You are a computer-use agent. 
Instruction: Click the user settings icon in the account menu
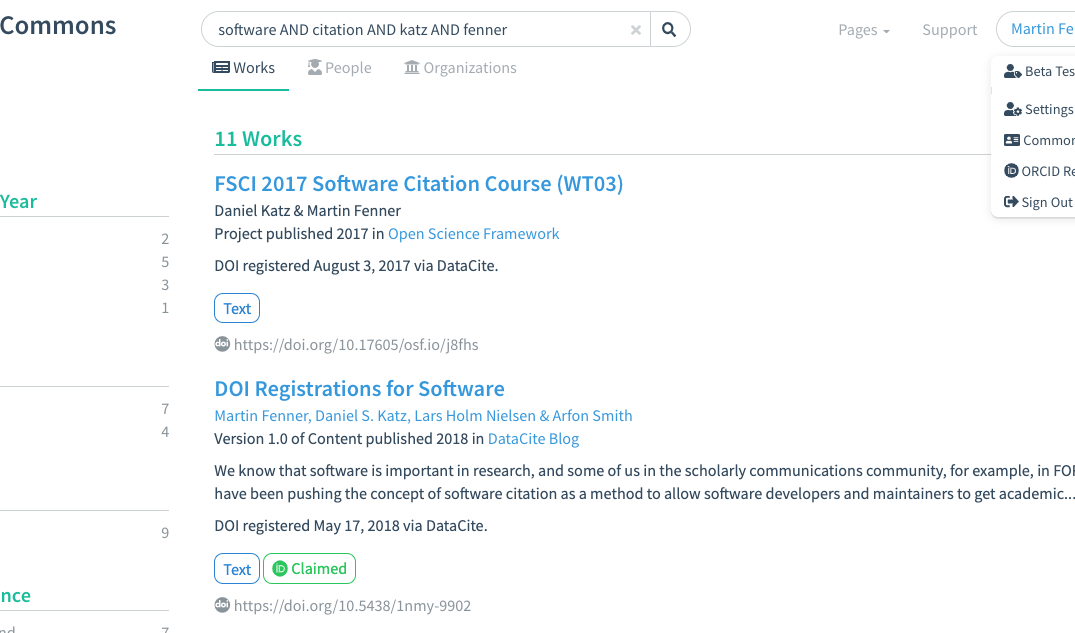click(1012, 110)
